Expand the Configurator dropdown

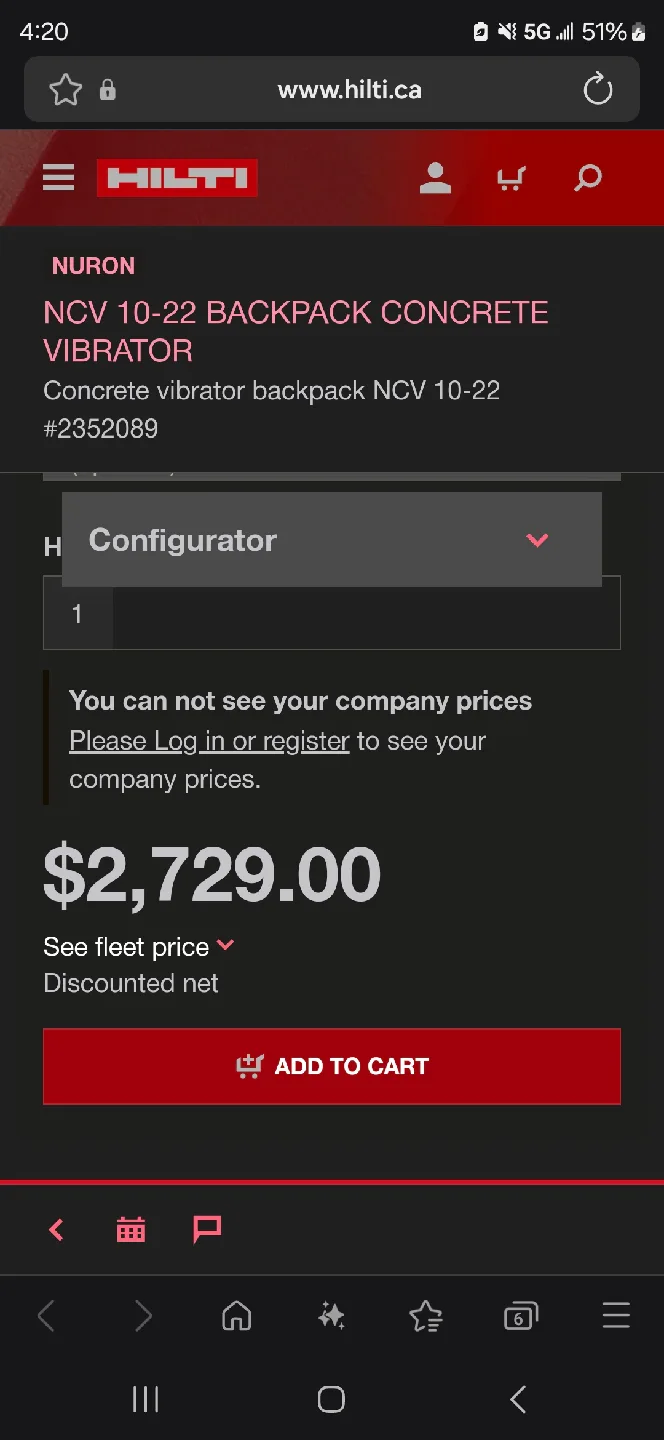pyautogui.click(x=332, y=539)
